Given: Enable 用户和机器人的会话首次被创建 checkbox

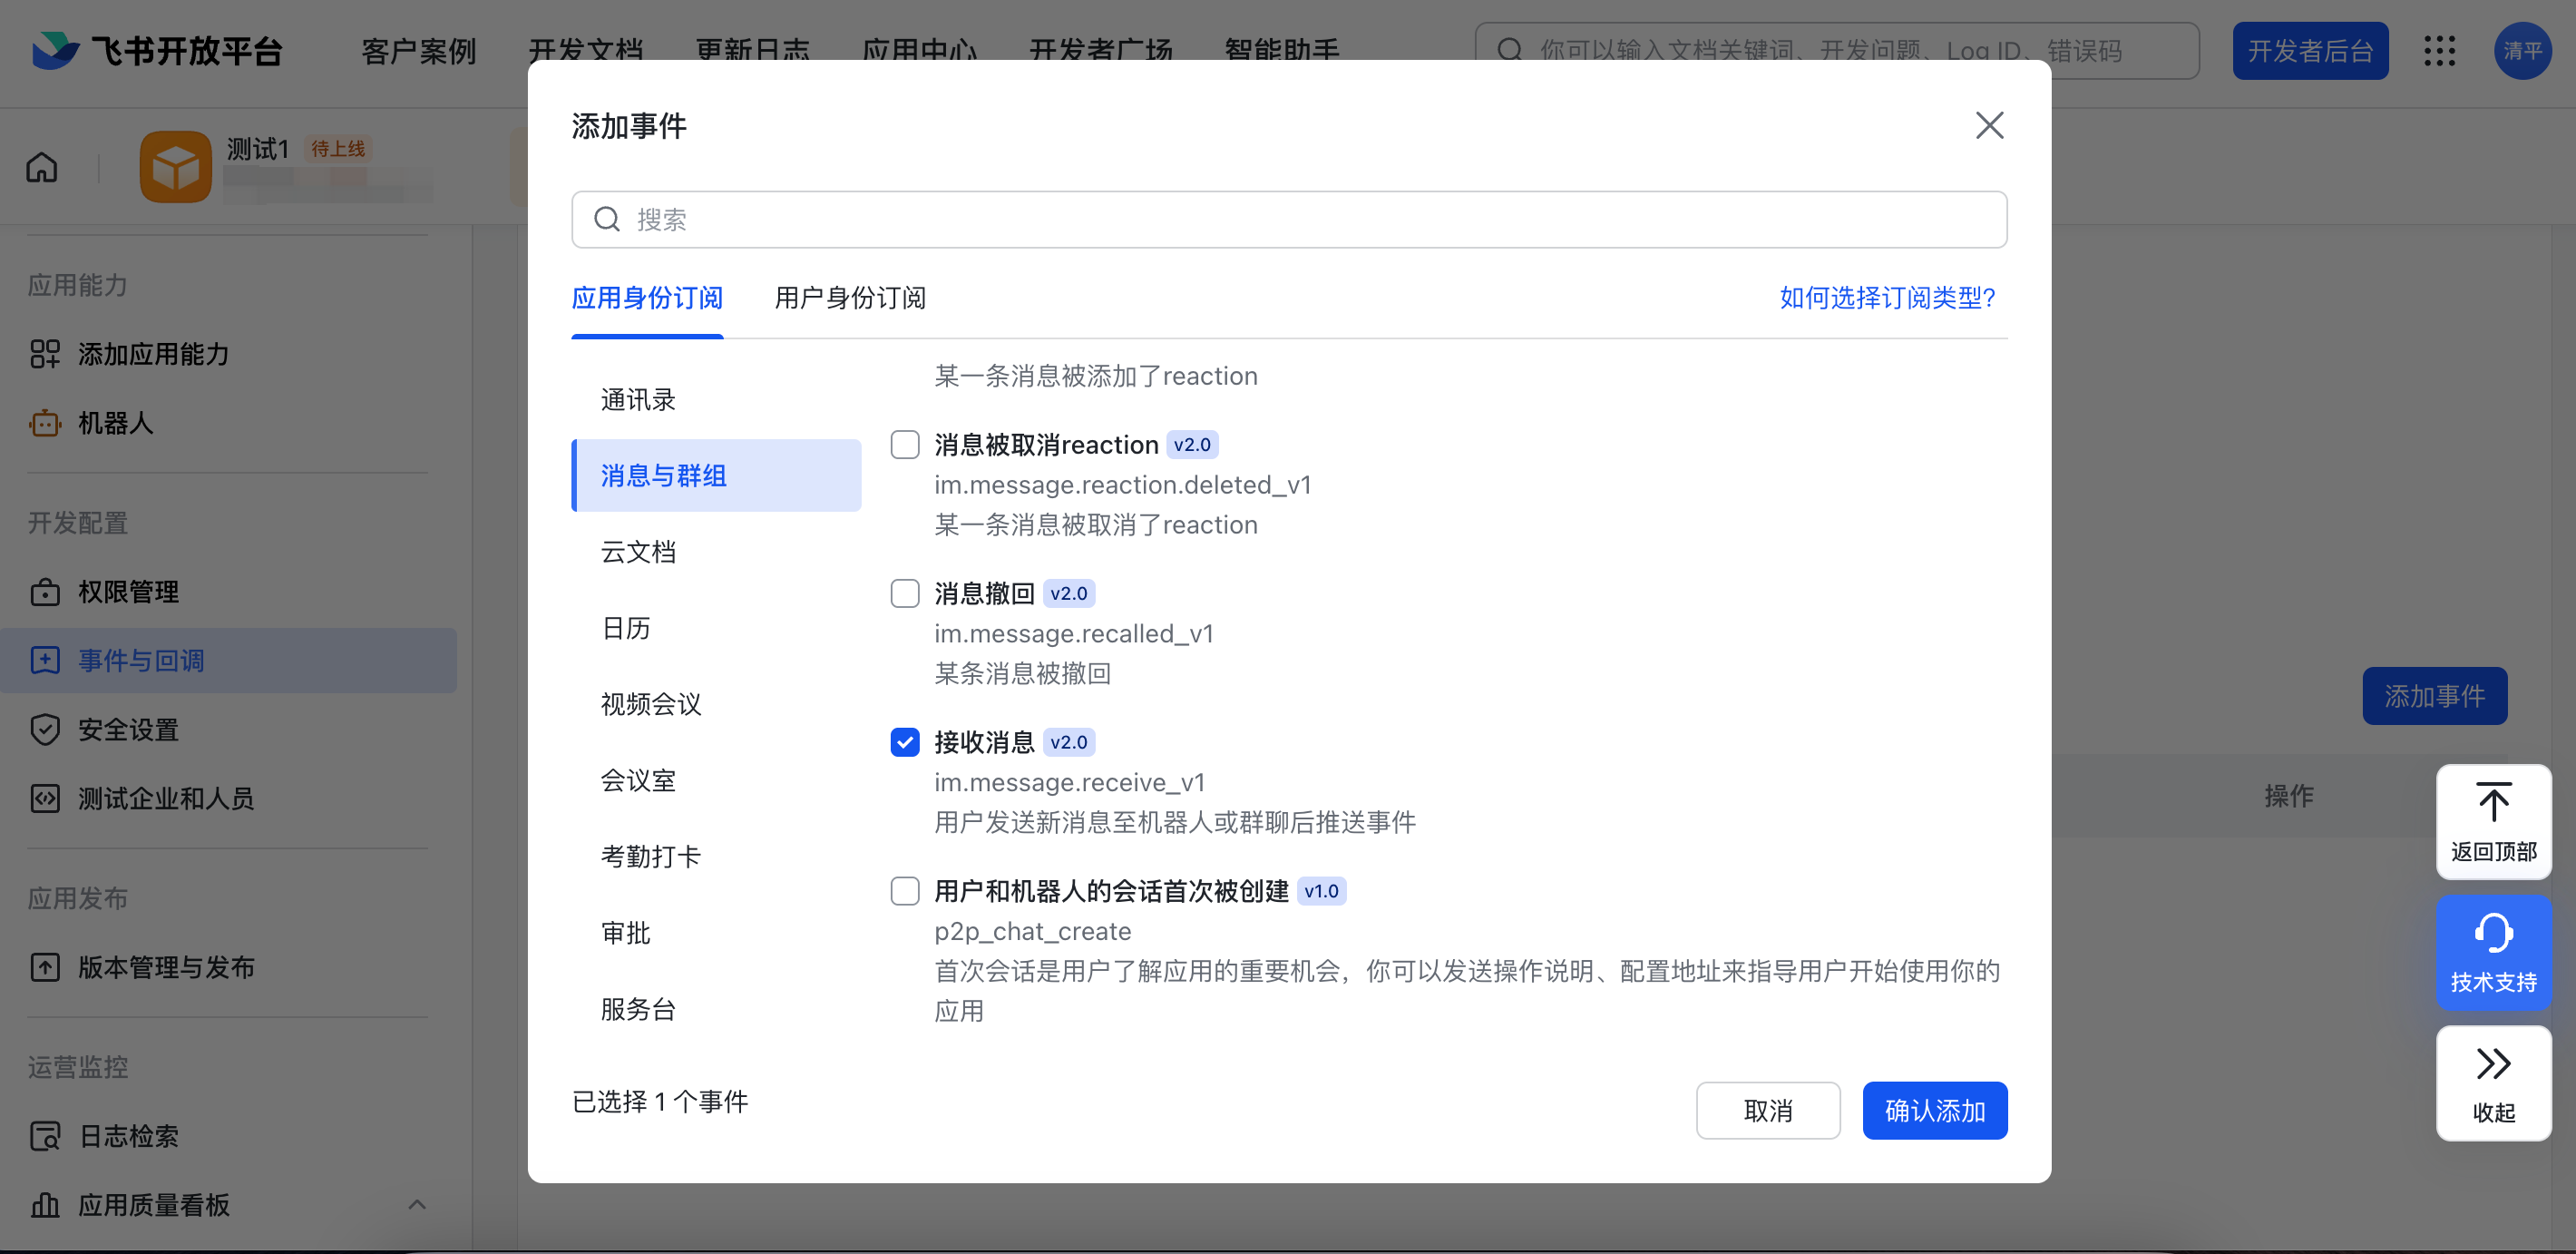Looking at the screenshot, I should 905,891.
